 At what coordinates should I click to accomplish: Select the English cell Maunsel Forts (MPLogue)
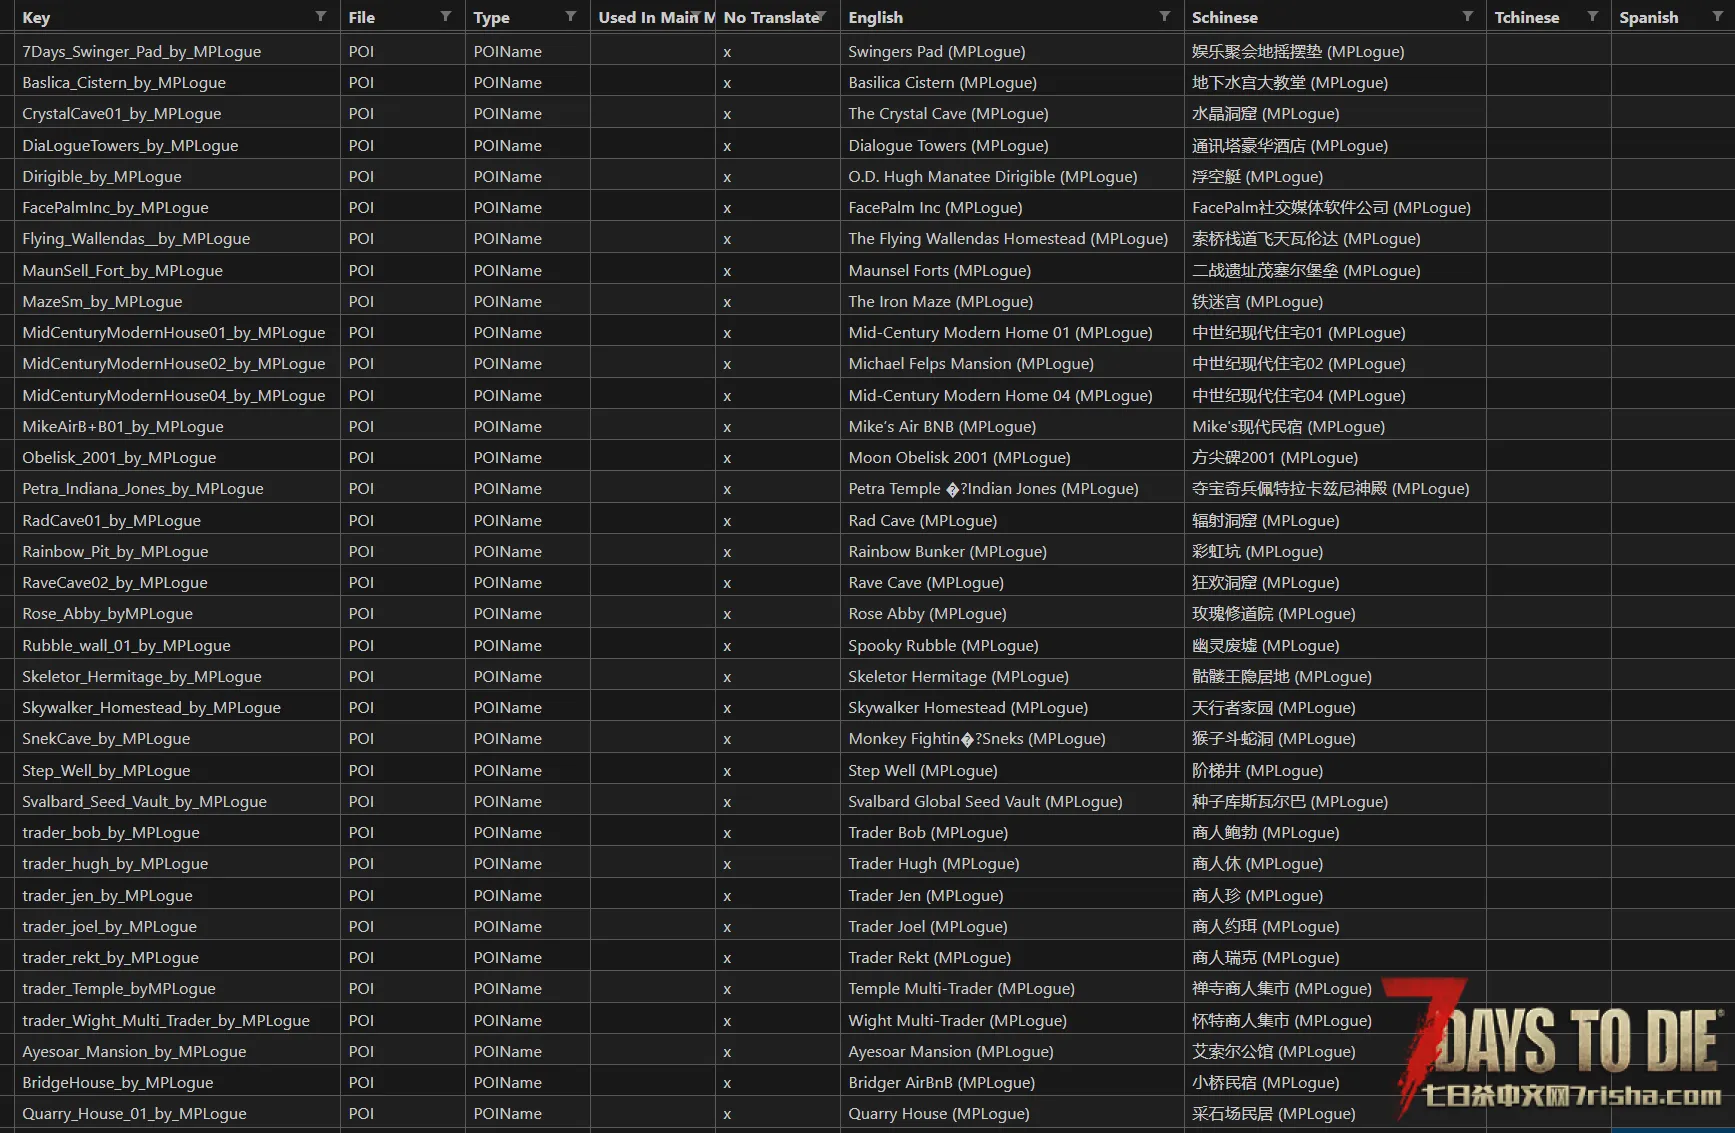(1012, 270)
